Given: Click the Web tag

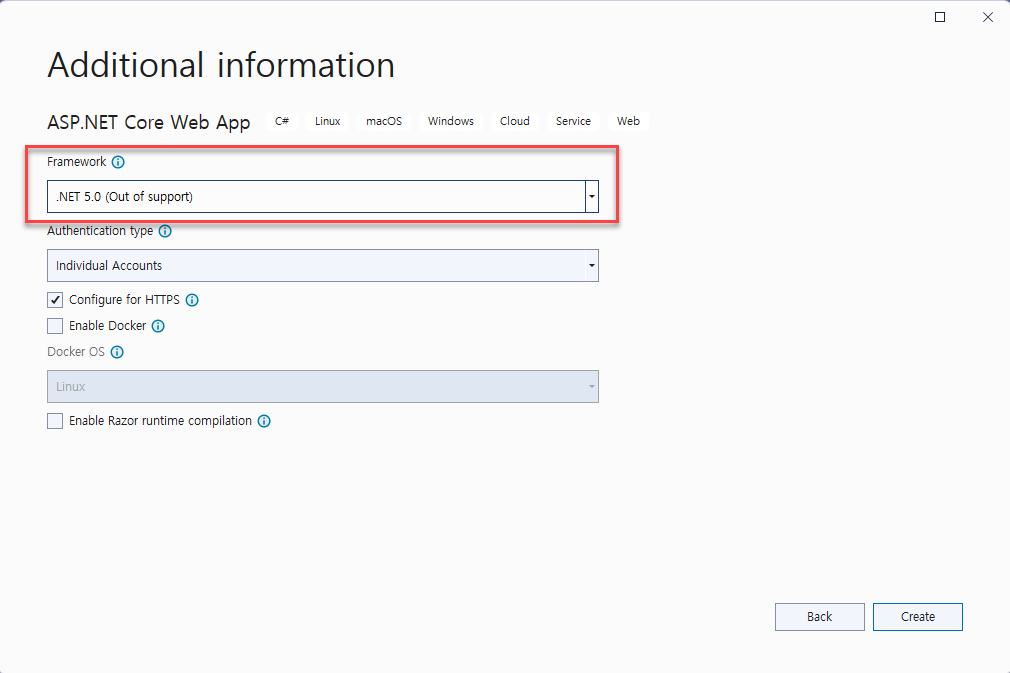Looking at the screenshot, I should [628, 121].
